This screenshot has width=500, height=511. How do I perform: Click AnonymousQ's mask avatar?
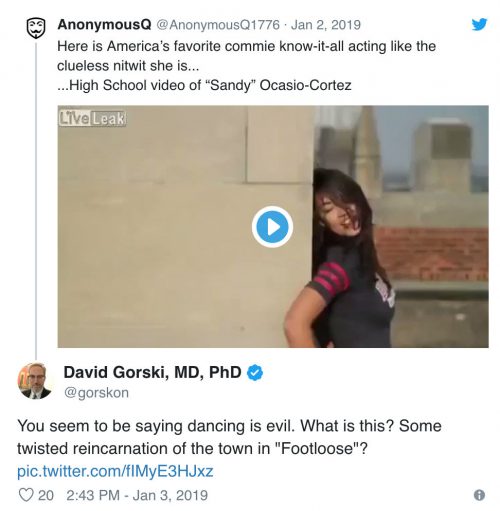point(36,28)
